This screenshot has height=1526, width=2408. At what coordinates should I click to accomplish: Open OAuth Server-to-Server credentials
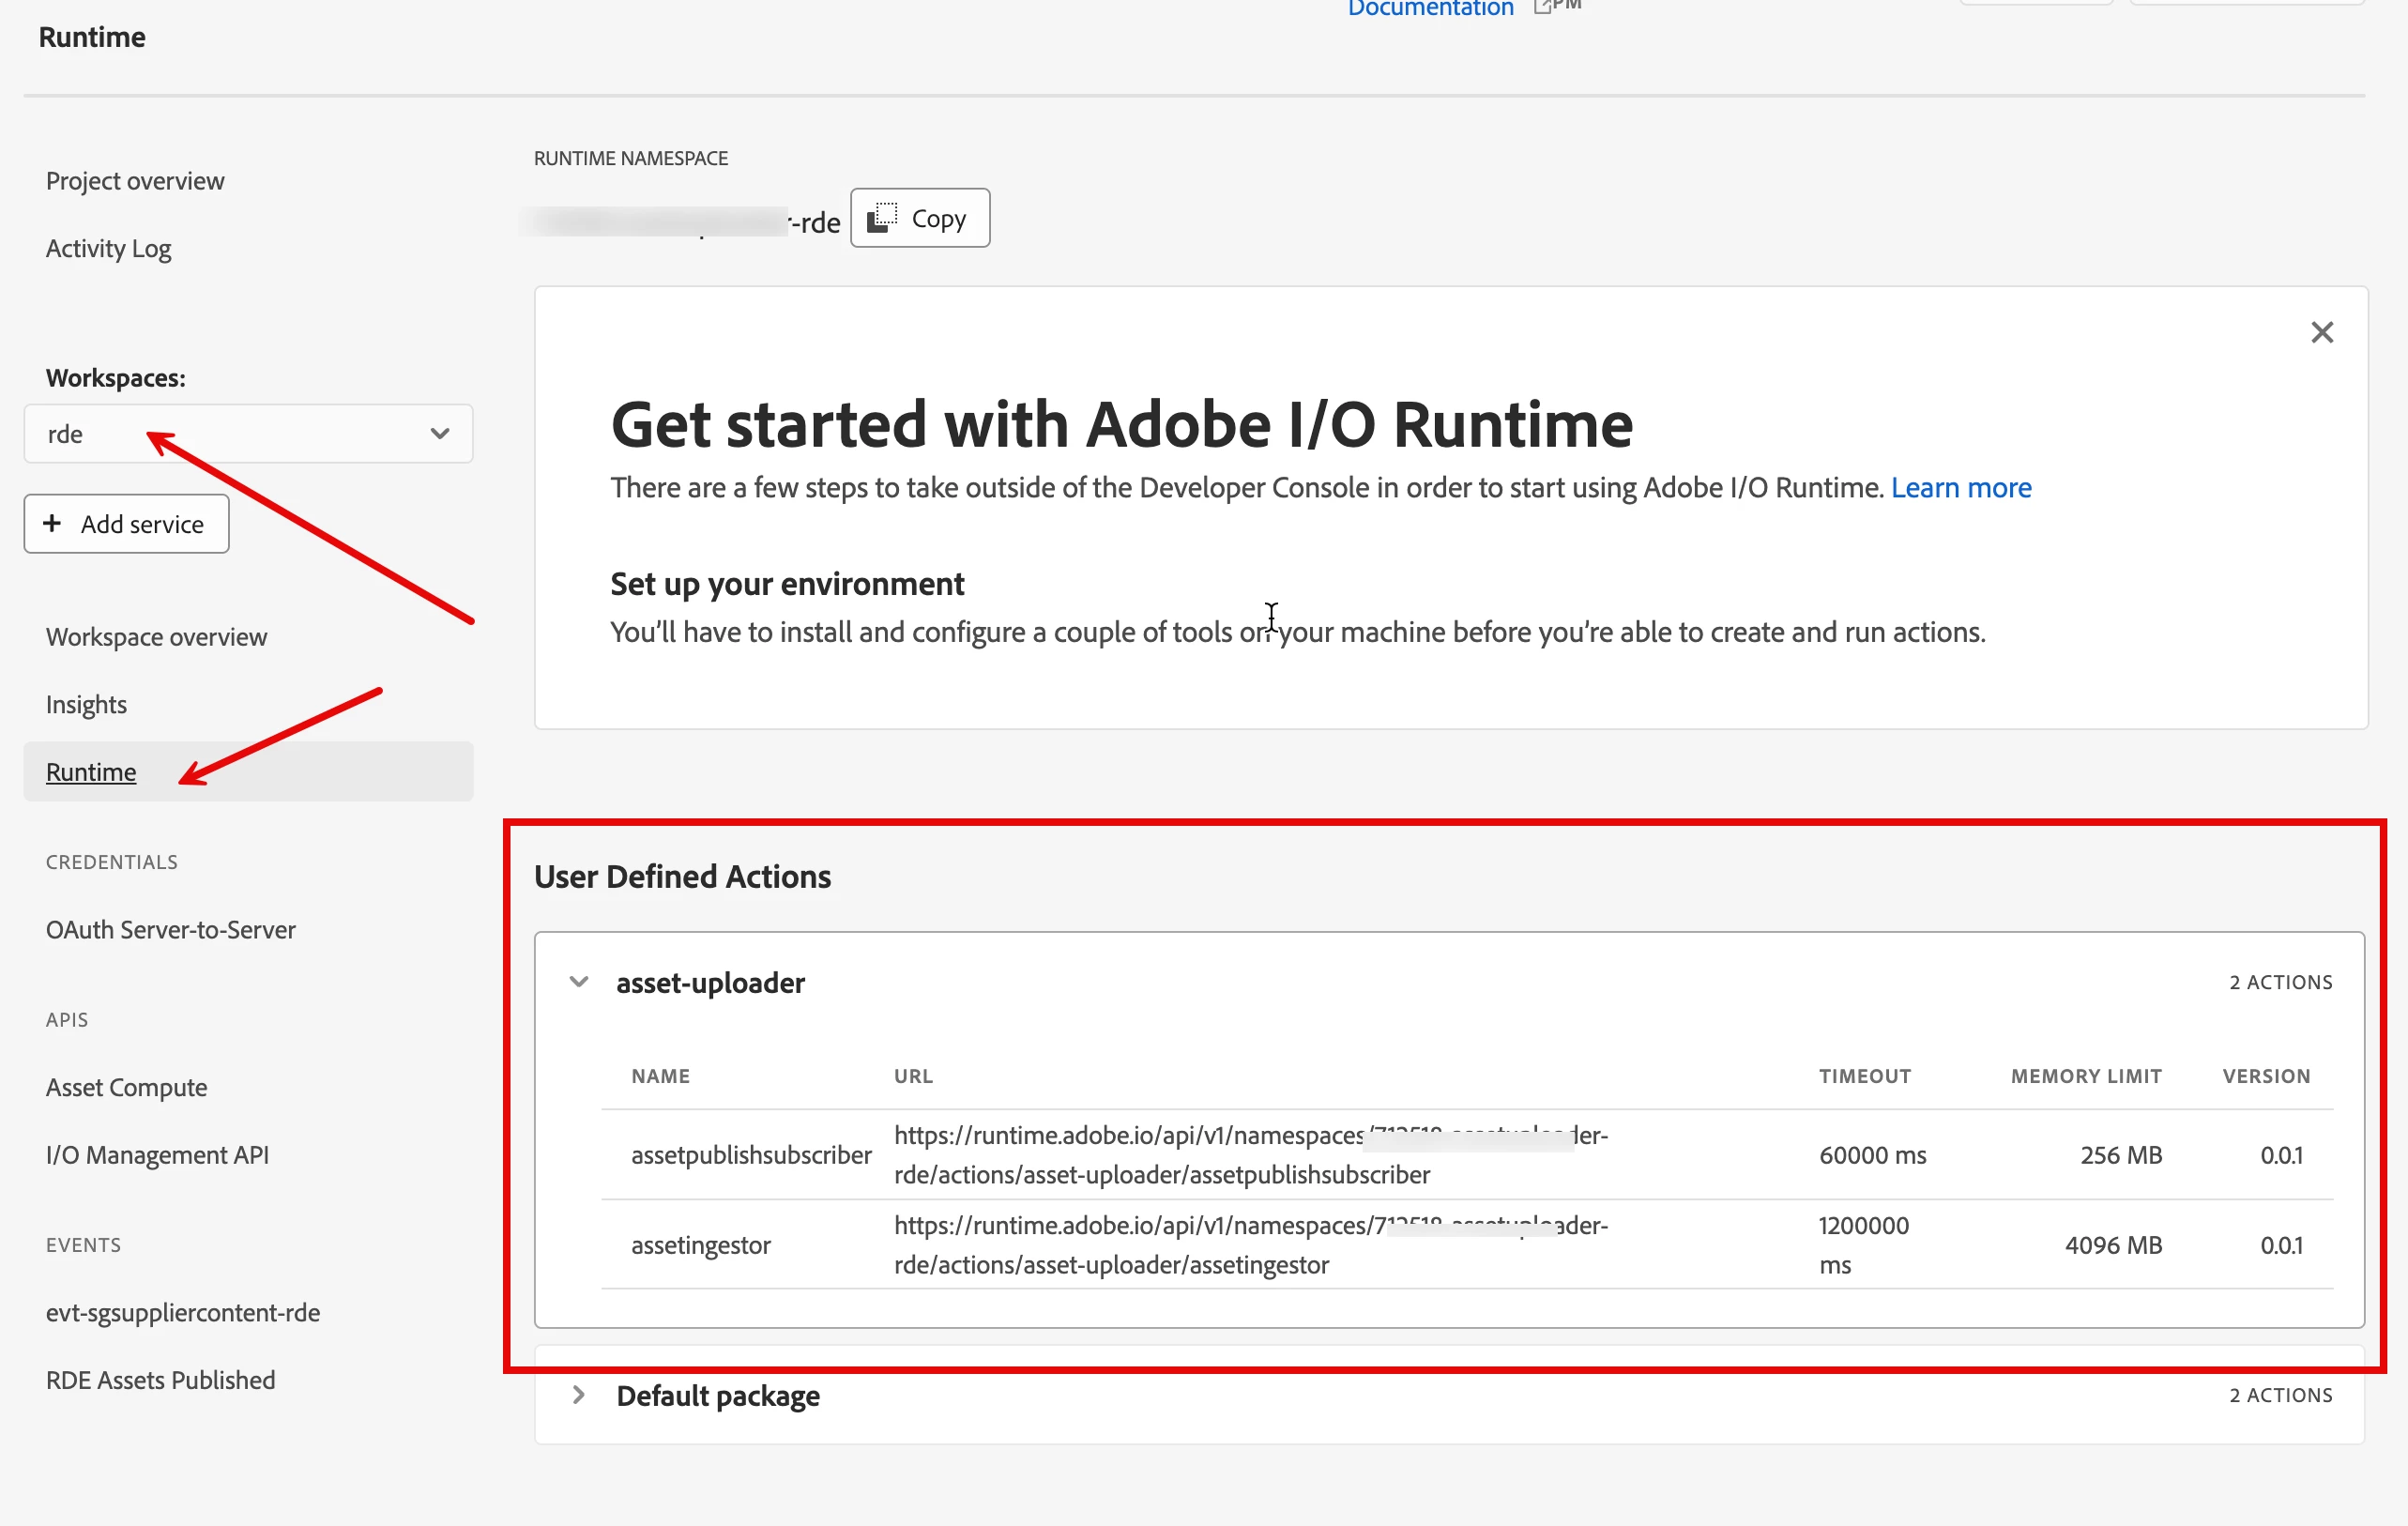[170, 929]
